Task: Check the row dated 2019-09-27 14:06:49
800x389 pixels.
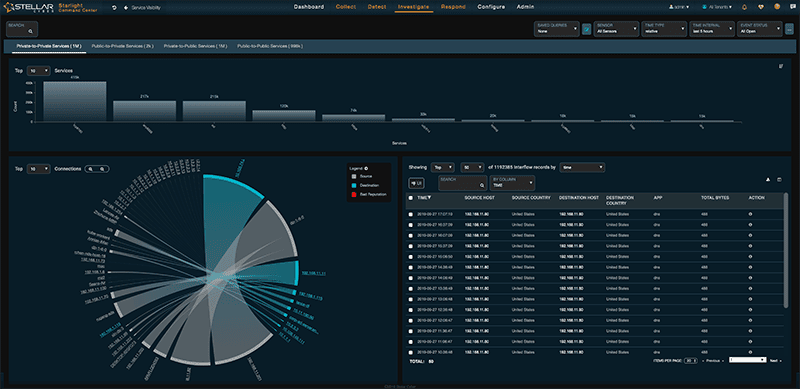Action: [411, 278]
